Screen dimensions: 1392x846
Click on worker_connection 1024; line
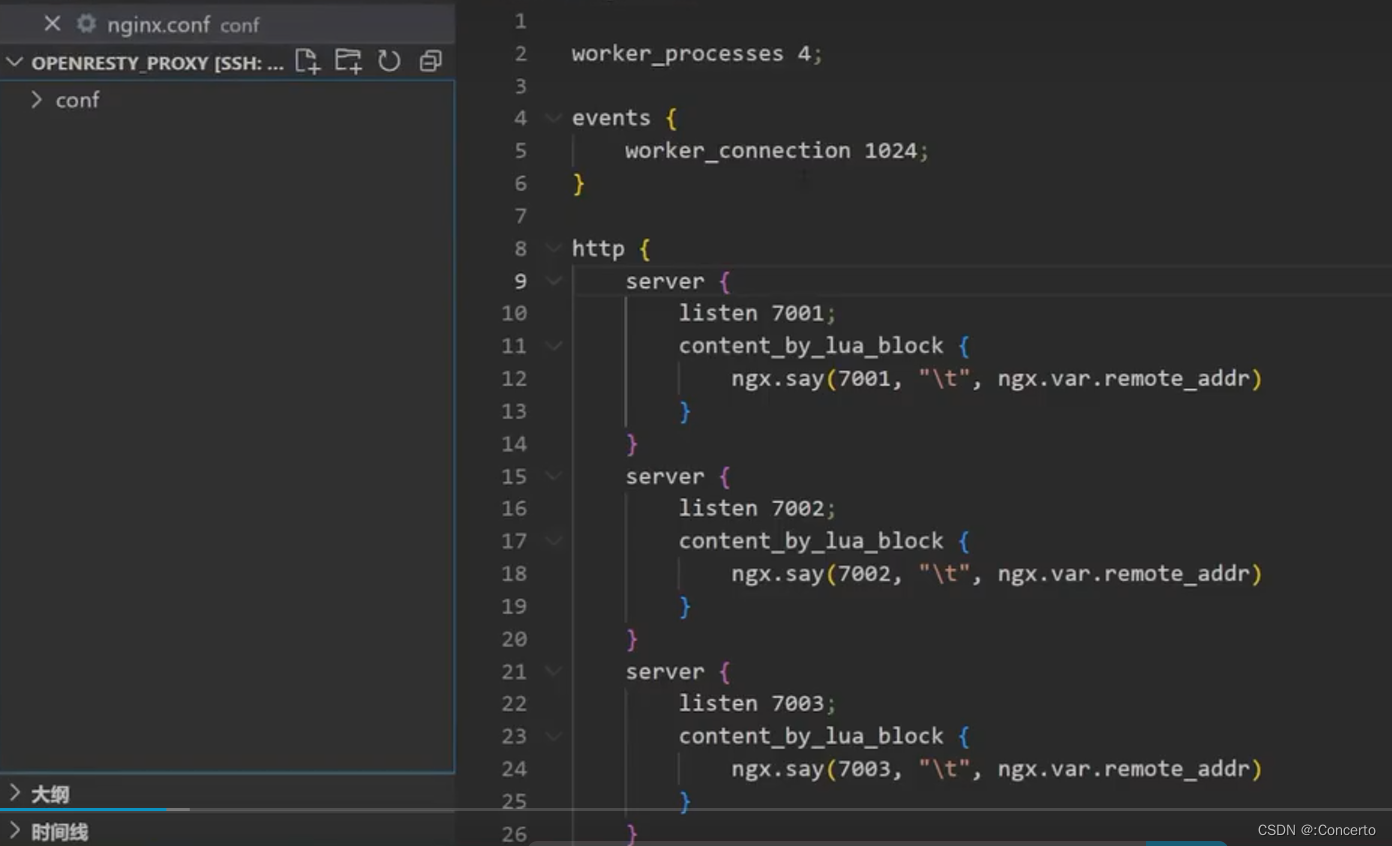[777, 151]
